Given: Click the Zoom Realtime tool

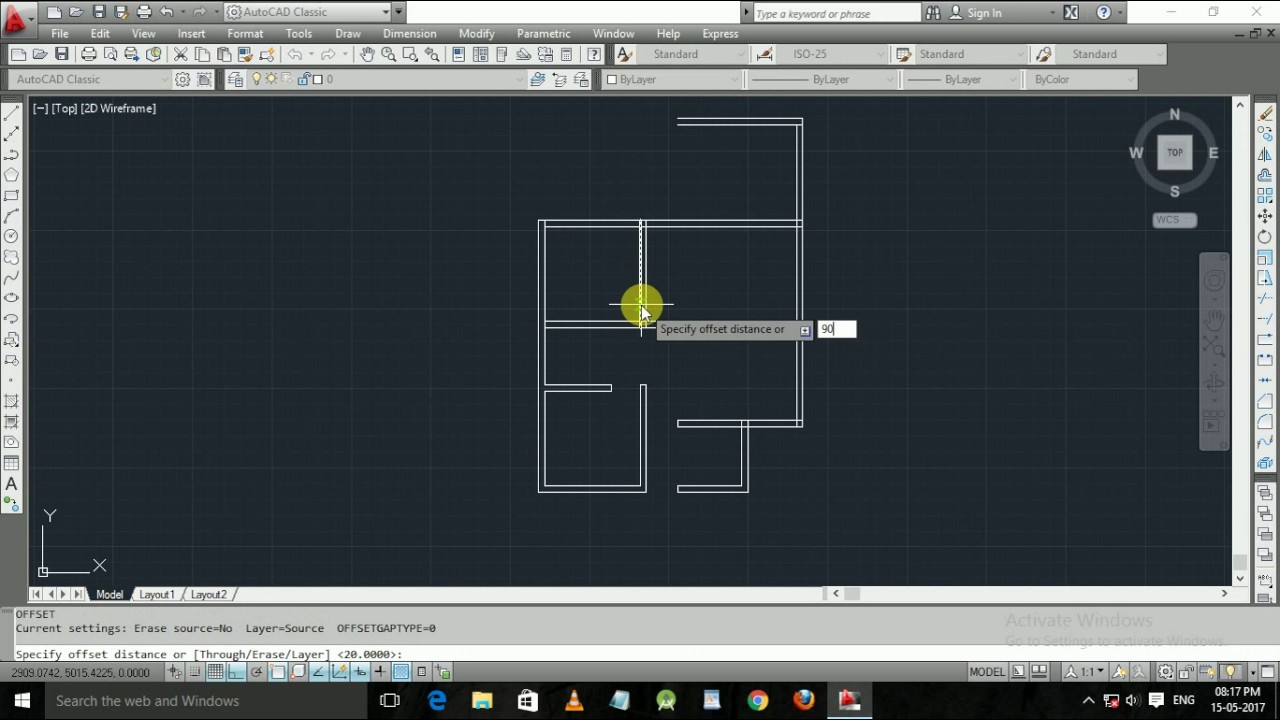Looking at the screenshot, I should [388, 54].
